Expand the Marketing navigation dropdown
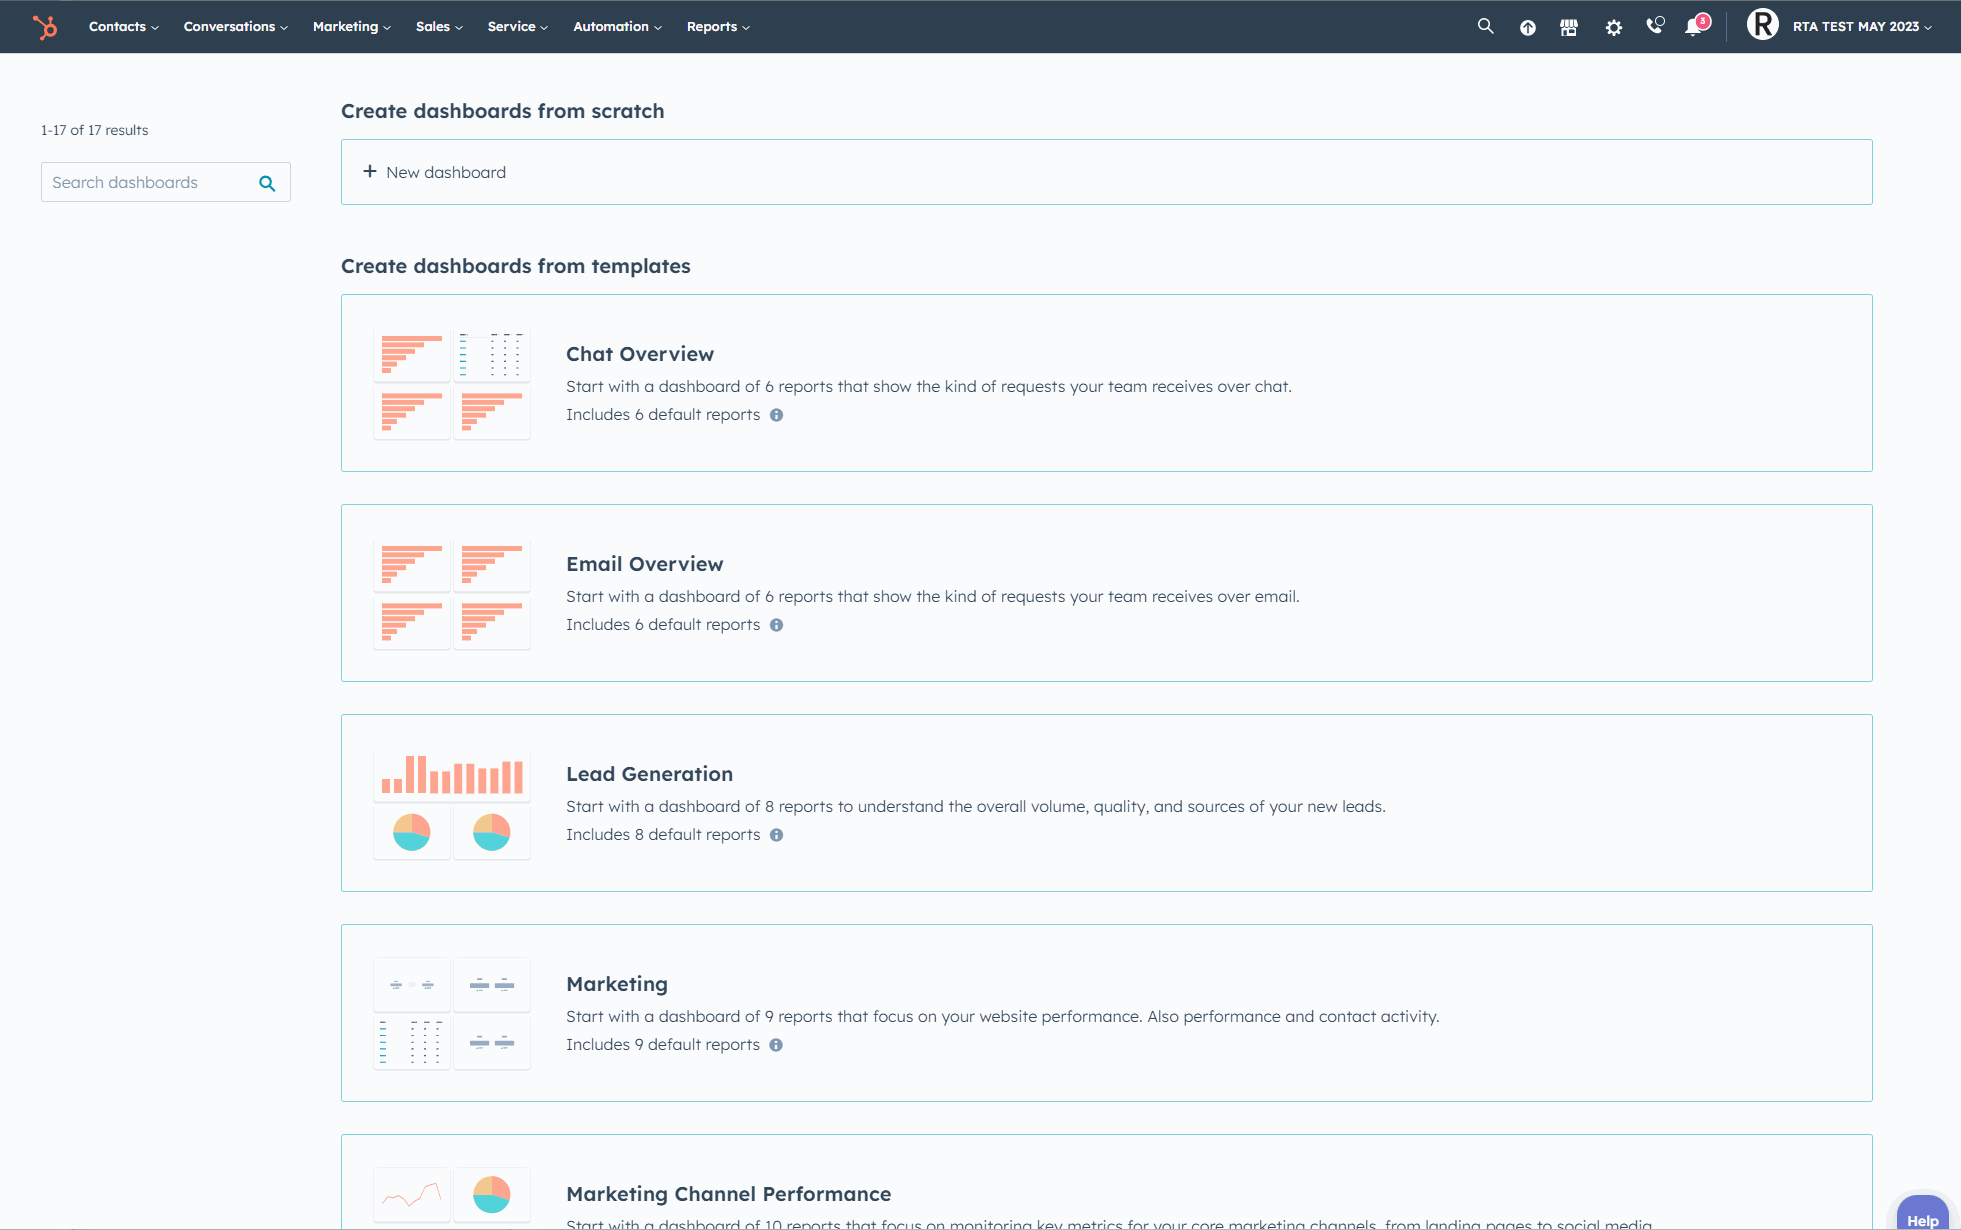The height and width of the screenshot is (1230, 1961). (x=350, y=26)
